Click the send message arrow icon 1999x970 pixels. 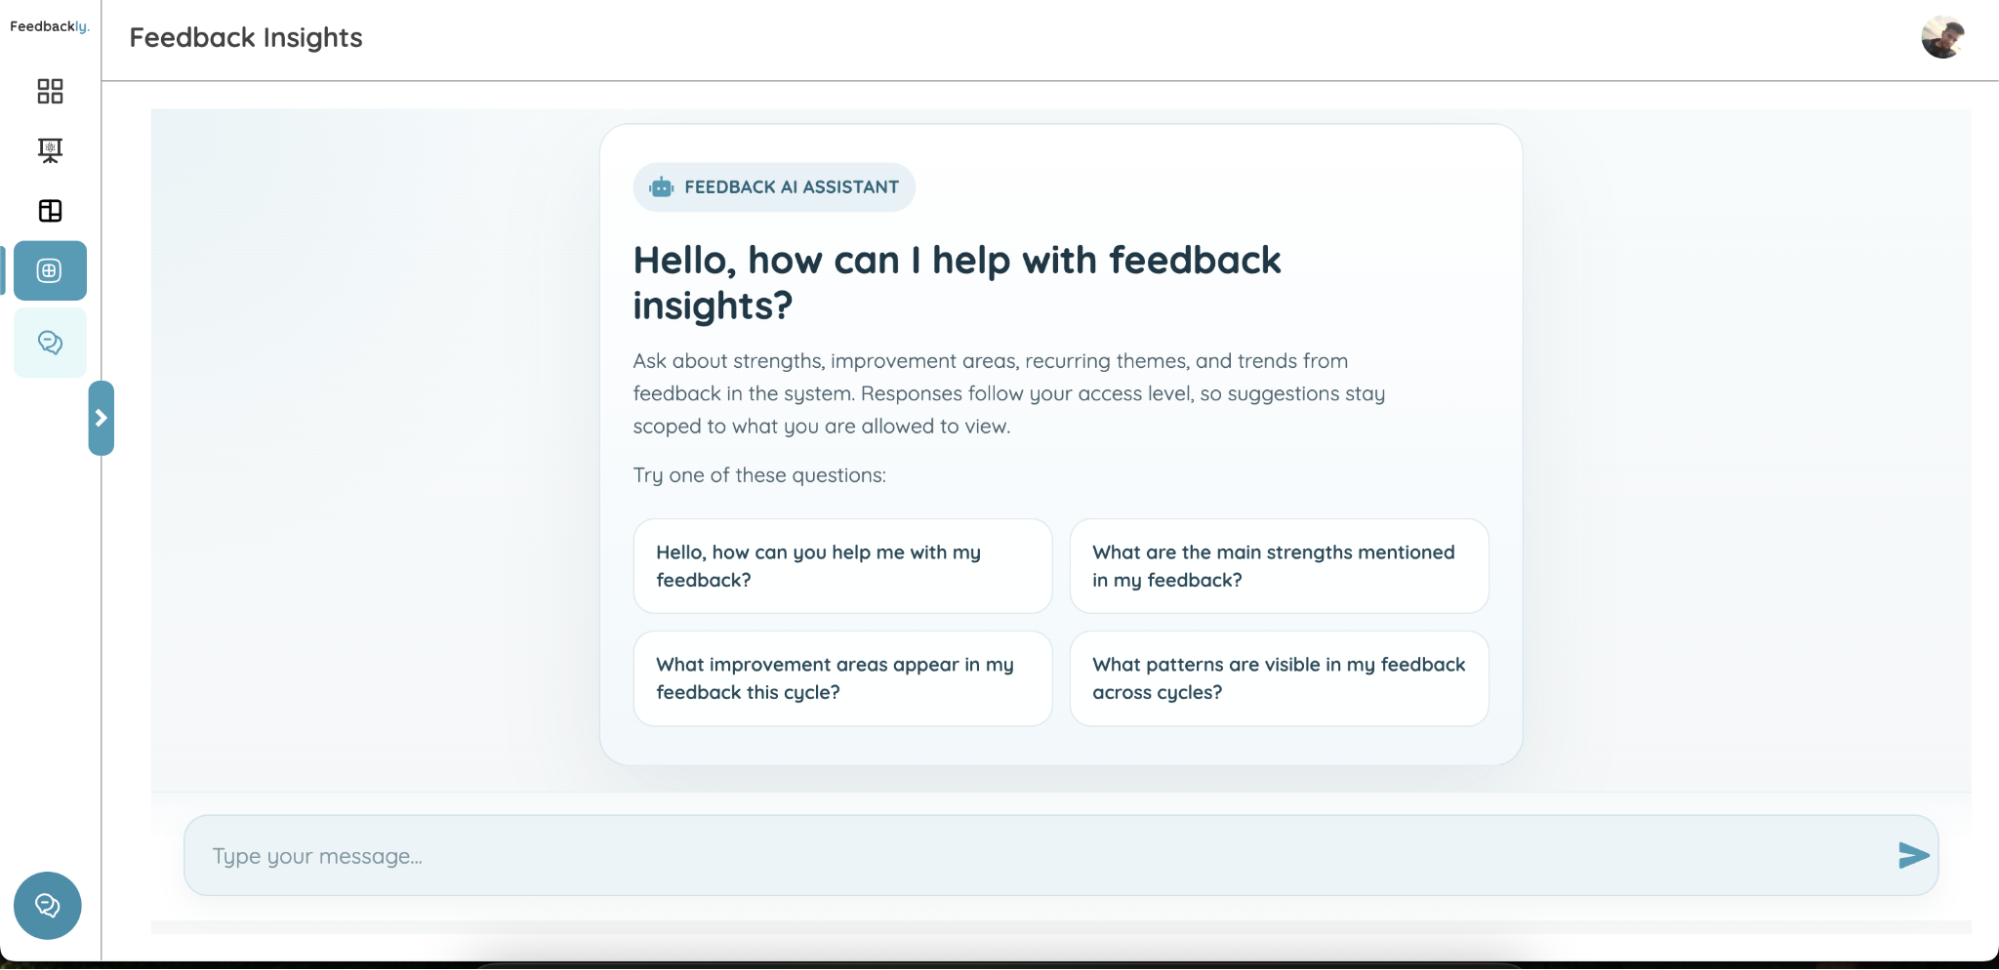[1912, 855]
